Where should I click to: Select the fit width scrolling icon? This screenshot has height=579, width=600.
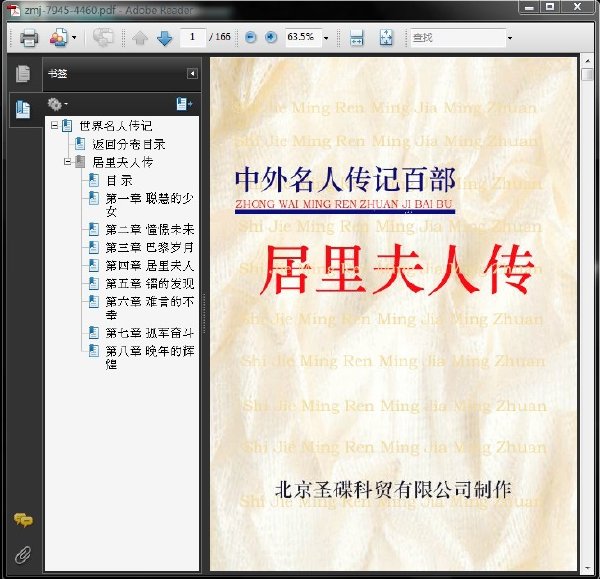356,38
